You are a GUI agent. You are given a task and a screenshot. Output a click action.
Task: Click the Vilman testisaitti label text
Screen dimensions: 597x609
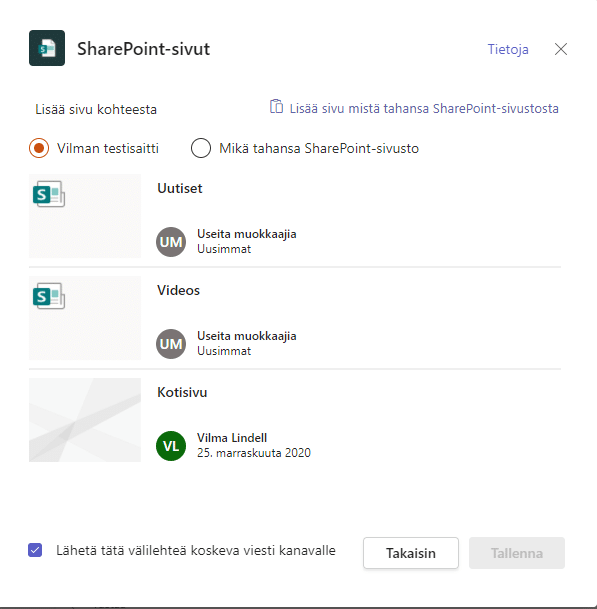click(108, 148)
